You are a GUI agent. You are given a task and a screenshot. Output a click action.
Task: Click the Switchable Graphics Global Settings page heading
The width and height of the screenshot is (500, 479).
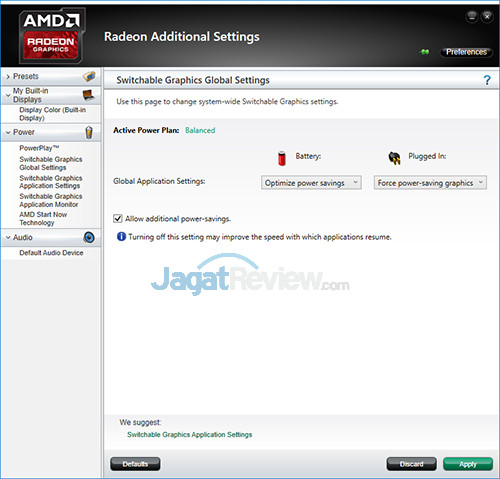pos(193,80)
